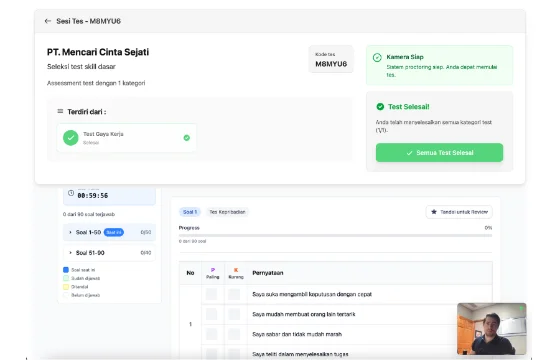Select the Tes Kepribadian chip
Screen dimensions: 560x360
pyautogui.click(x=227, y=212)
